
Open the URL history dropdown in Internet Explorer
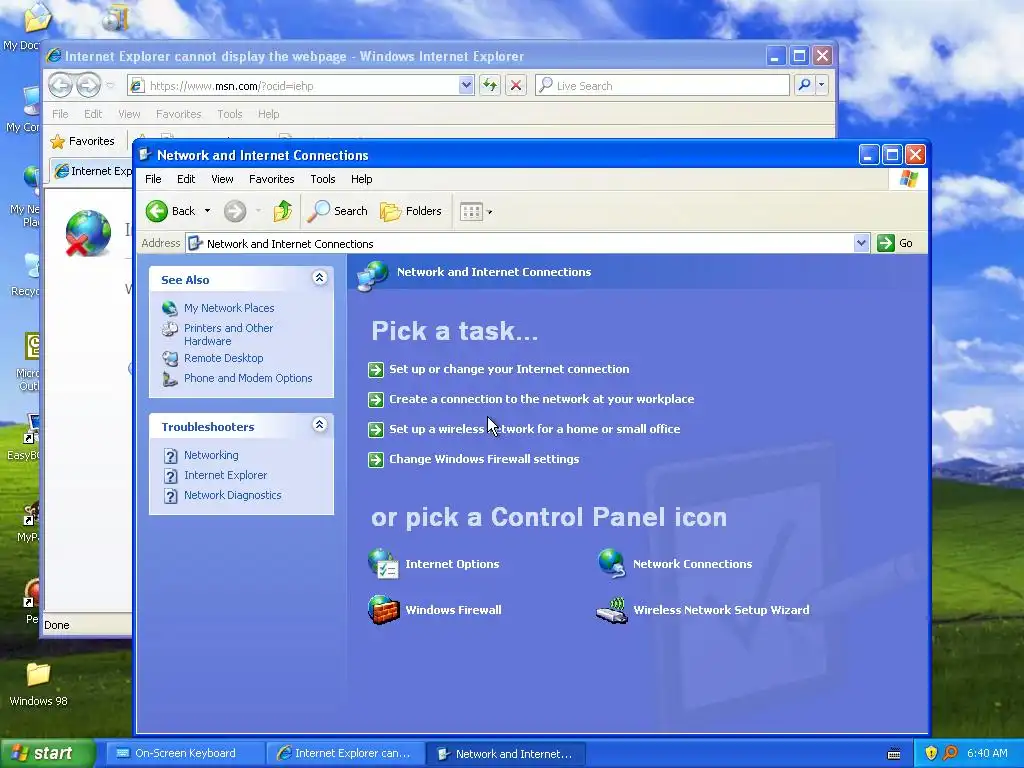pyautogui.click(x=466, y=85)
